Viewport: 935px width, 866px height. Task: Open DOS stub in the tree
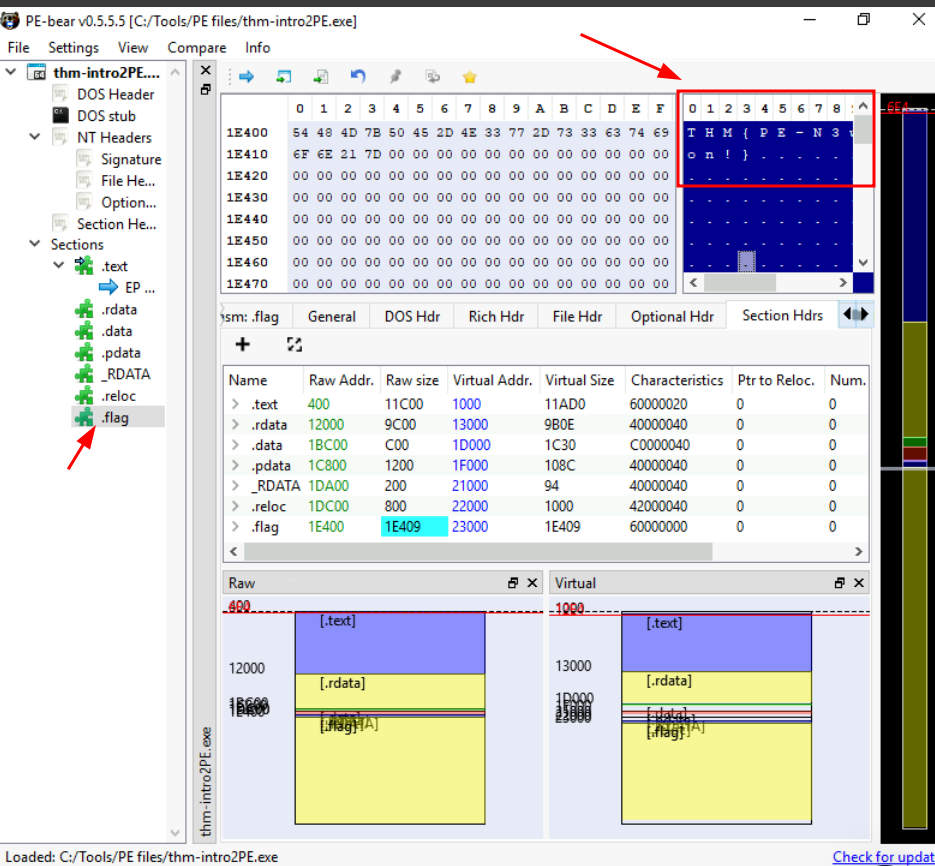[x=106, y=116]
